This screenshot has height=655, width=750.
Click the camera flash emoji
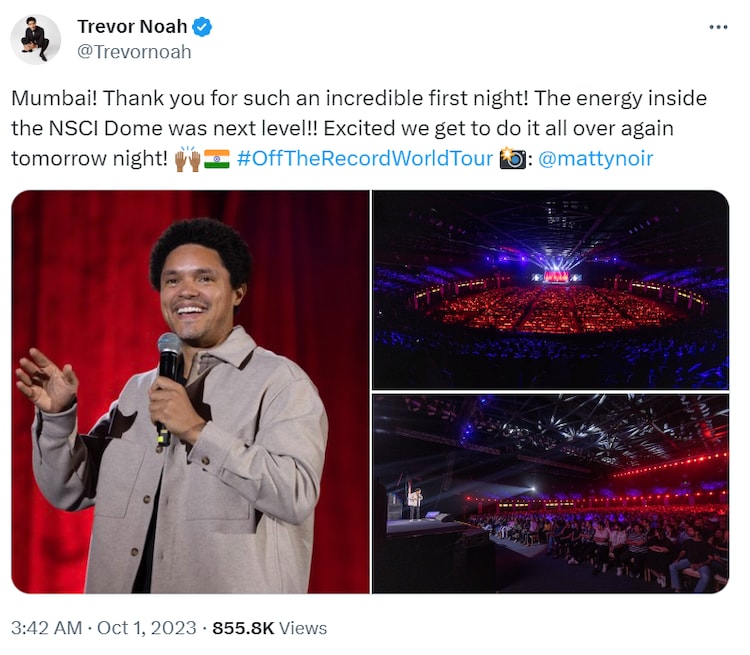pos(512,159)
